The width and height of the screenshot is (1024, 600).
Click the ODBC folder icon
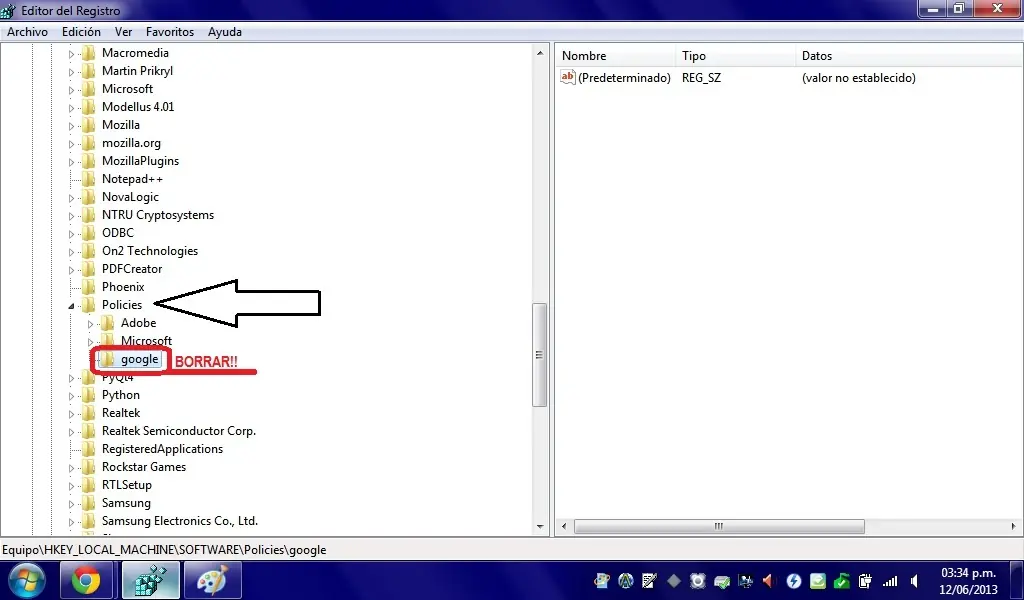[x=88, y=233]
